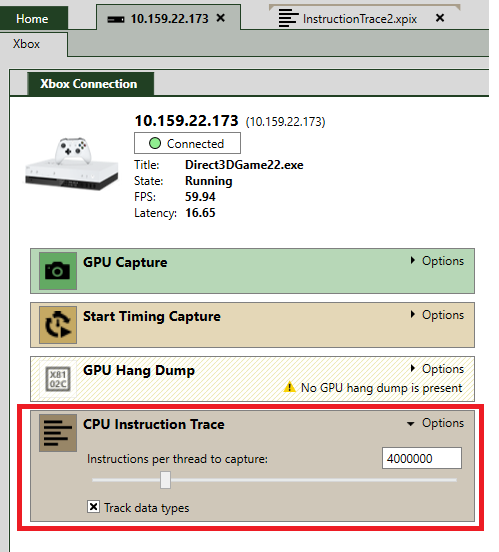Click the bold 10.159.22.173 console name heading
This screenshot has height=552, width=499.
[x=187, y=121]
